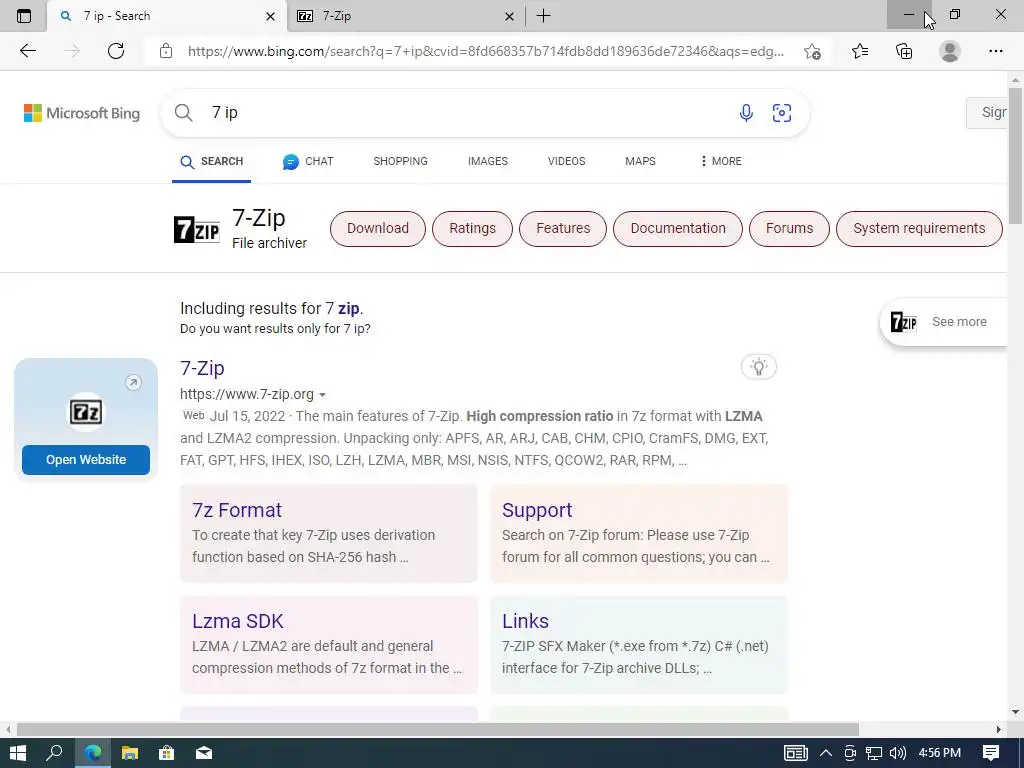This screenshot has width=1024, height=768.
Task: Click the address bar URL
Action: [485, 51]
